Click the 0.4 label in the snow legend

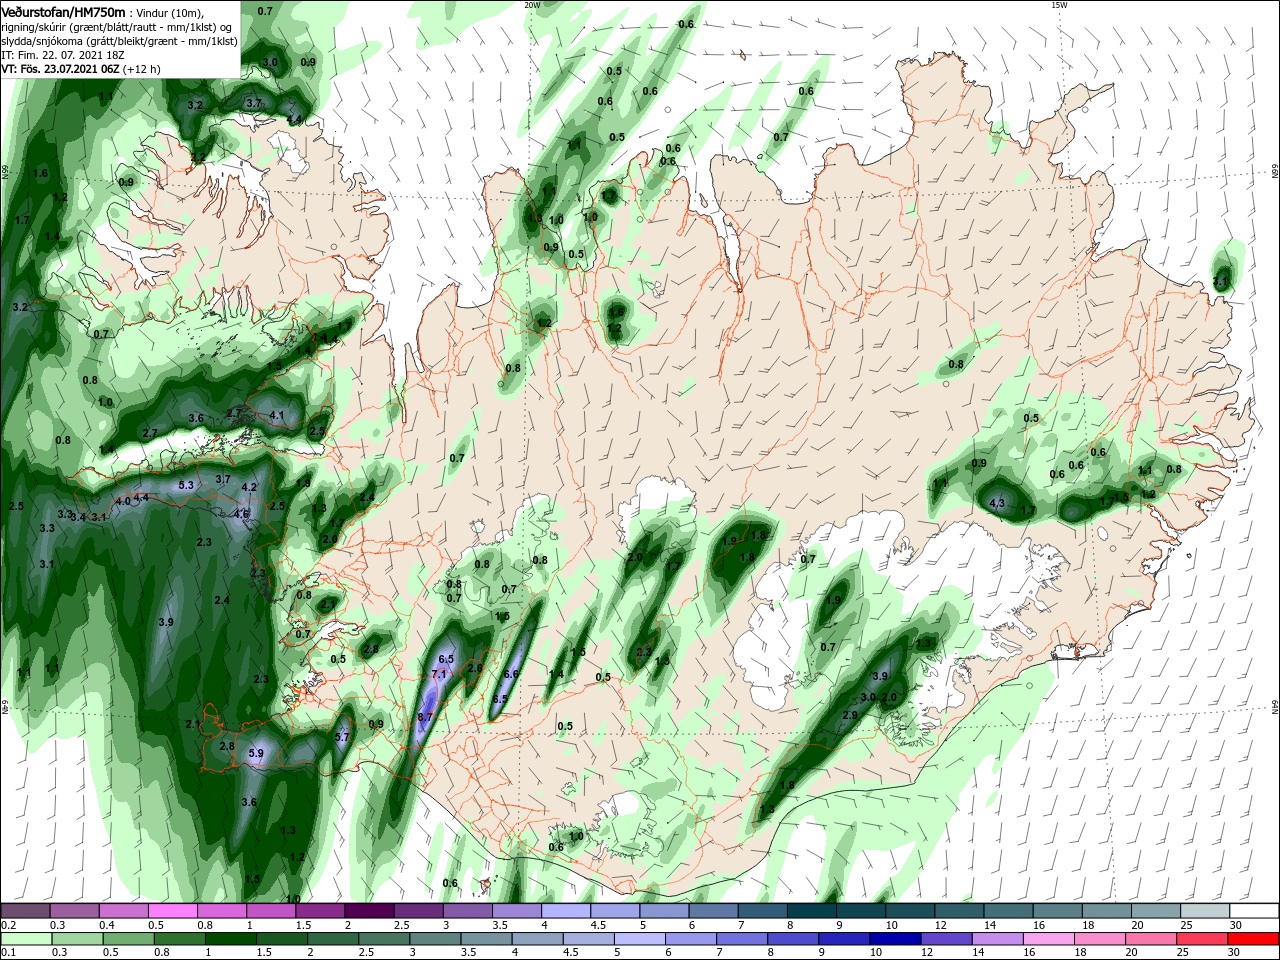107,925
